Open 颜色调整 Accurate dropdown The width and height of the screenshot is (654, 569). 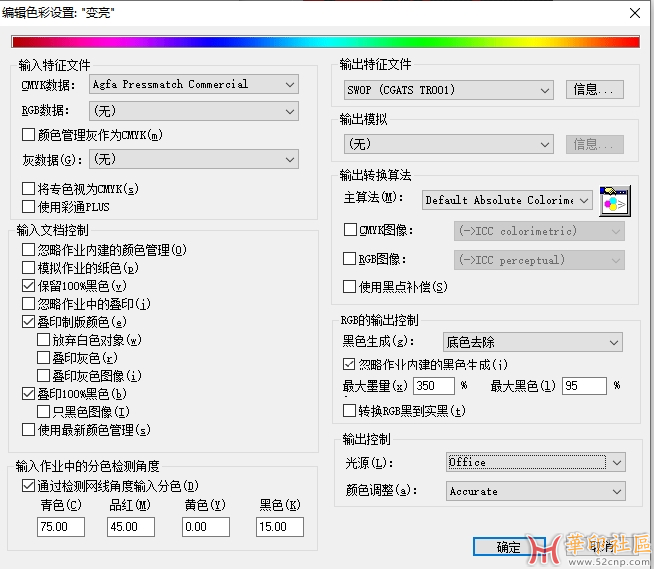click(536, 491)
